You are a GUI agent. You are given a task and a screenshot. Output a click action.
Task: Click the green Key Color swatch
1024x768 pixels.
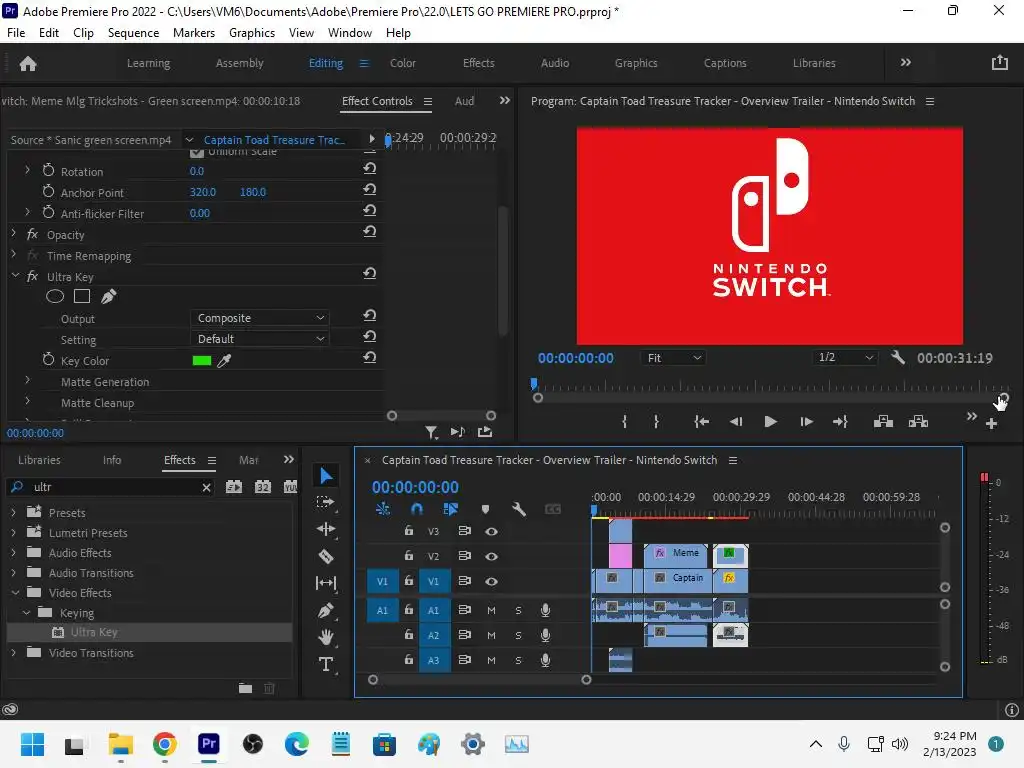pos(202,360)
